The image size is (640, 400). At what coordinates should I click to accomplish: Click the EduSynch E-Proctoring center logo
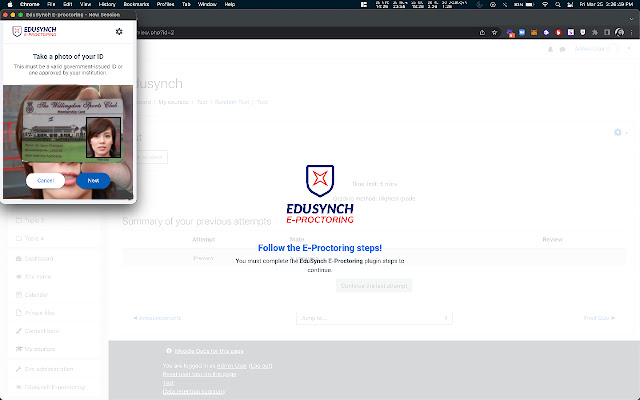(320, 194)
